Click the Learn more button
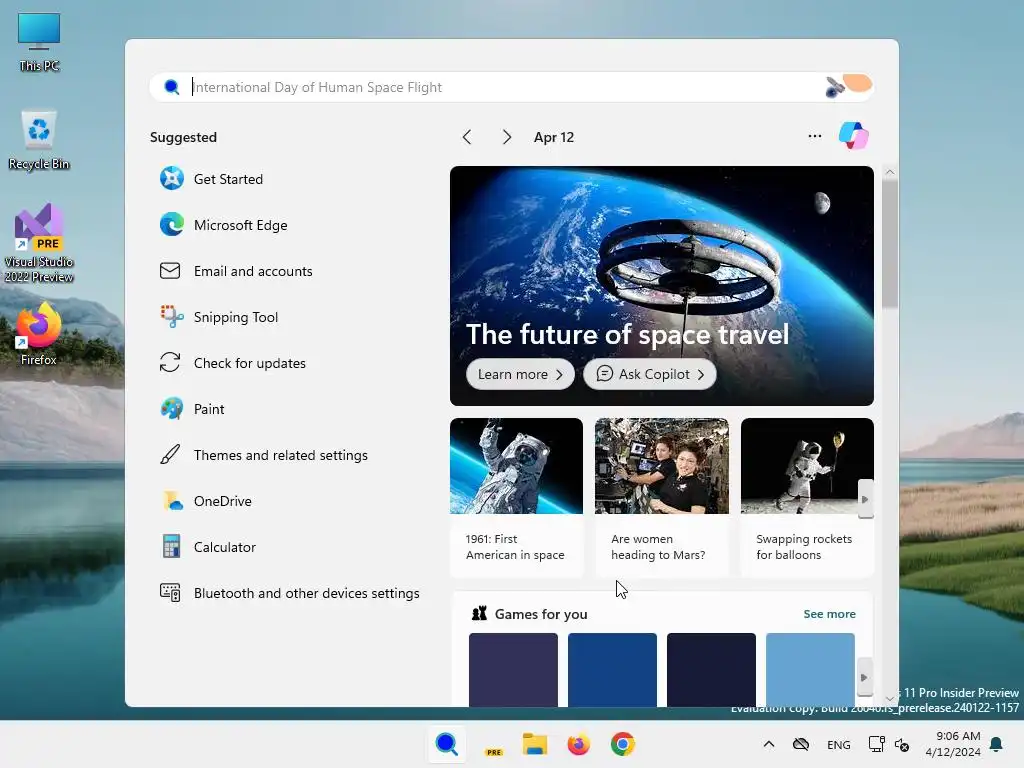Viewport: 1024px width, 768px height. point(520,374)
